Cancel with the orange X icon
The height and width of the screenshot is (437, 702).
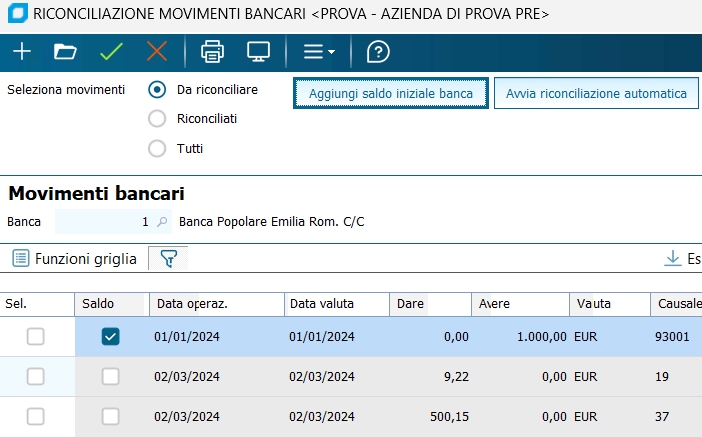click(157, 51)
